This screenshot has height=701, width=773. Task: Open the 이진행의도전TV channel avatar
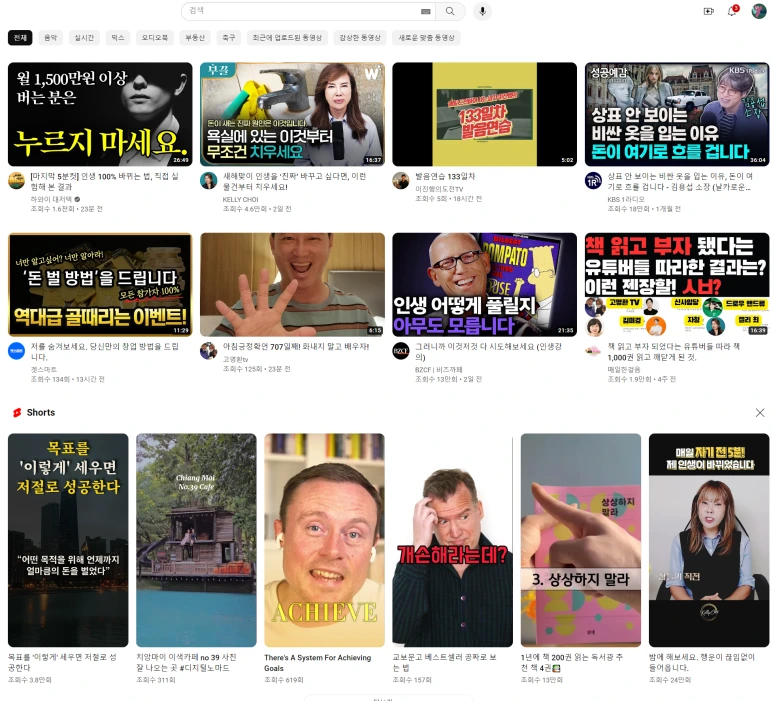[401, 180]
